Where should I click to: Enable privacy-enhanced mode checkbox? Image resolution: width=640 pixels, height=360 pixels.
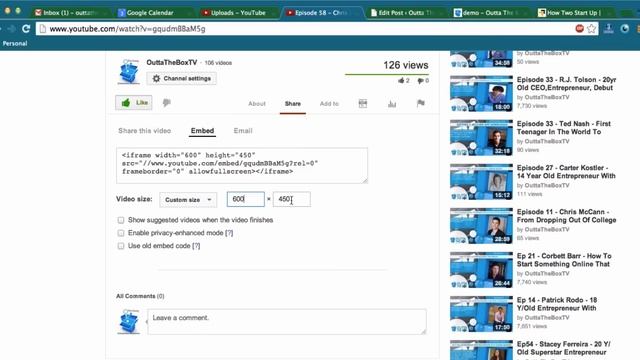[x=121, y=233]
